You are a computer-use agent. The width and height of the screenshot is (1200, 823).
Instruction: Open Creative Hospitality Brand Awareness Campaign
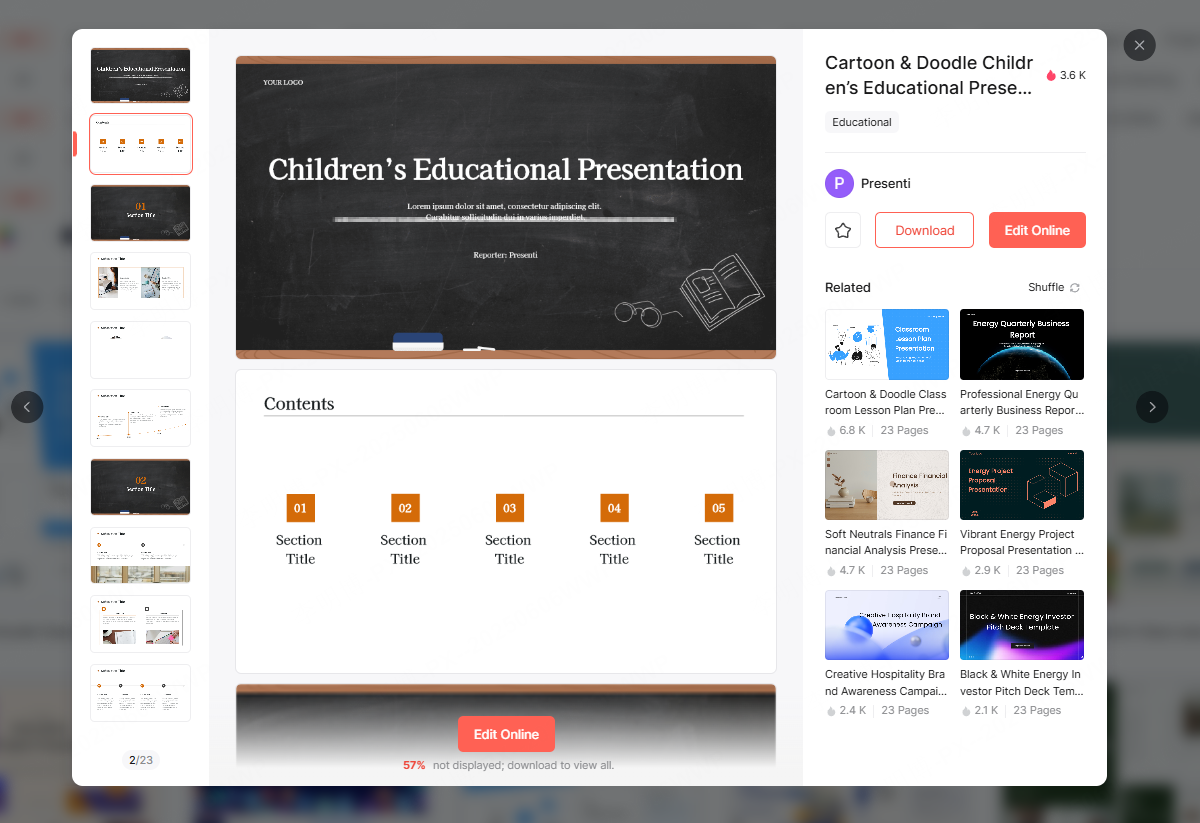(x=886, y=624)
